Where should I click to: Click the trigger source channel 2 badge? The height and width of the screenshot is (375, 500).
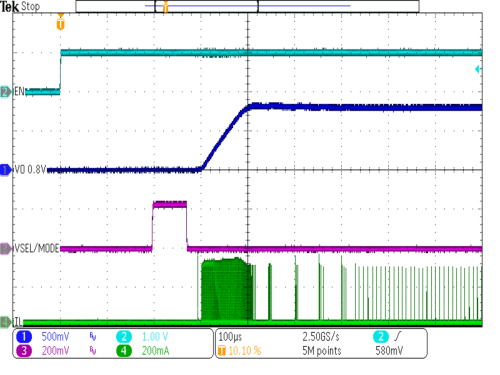pyautogui.click(x=381, y=337)
